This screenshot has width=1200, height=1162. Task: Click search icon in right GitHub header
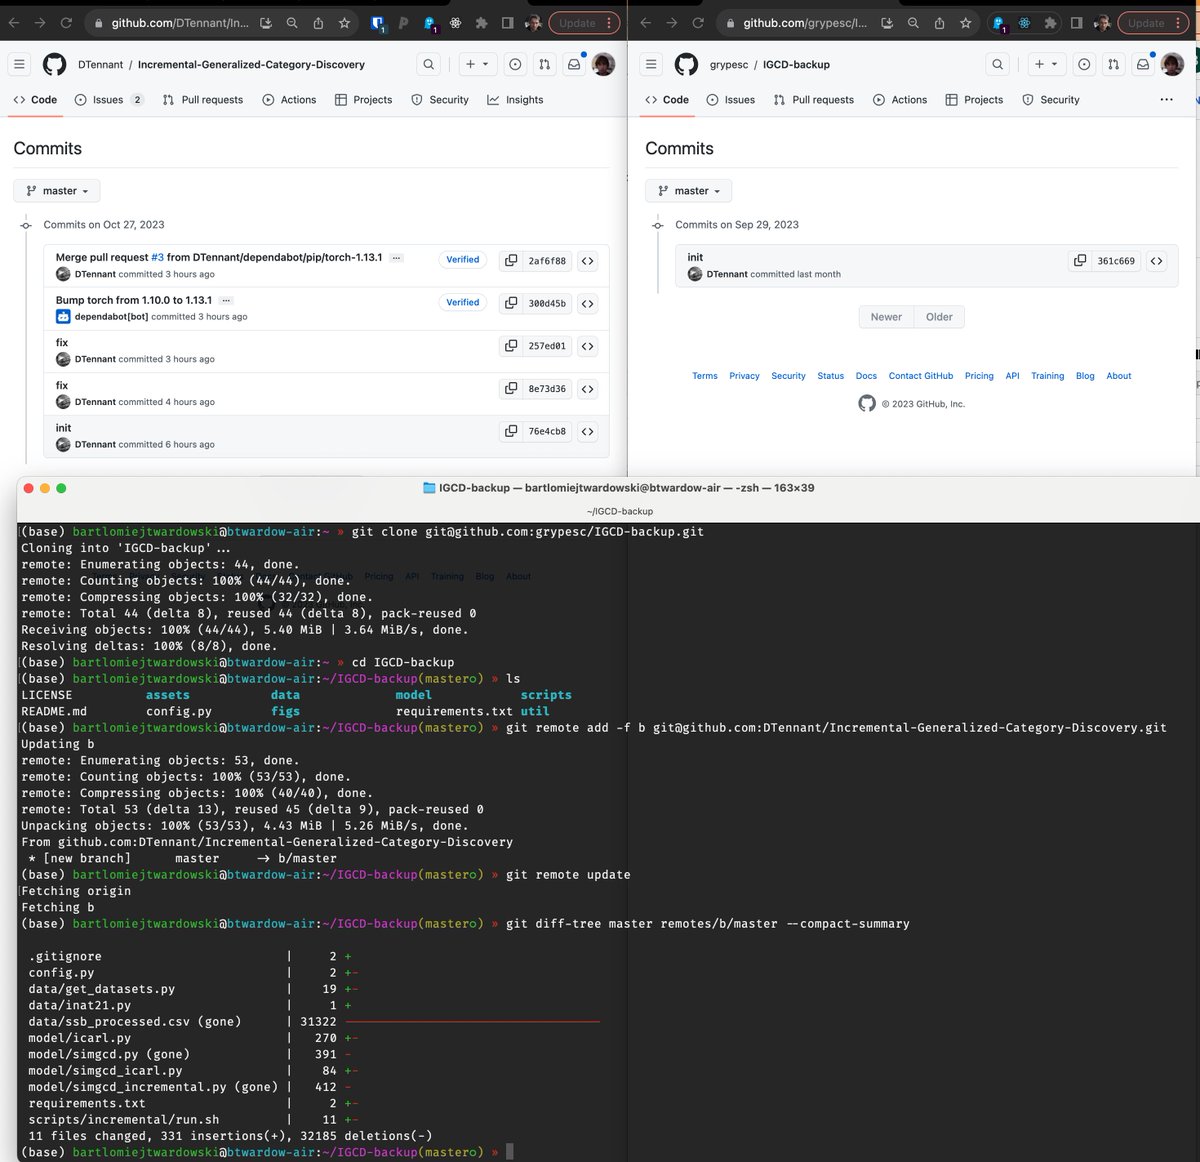click(997, 64)
